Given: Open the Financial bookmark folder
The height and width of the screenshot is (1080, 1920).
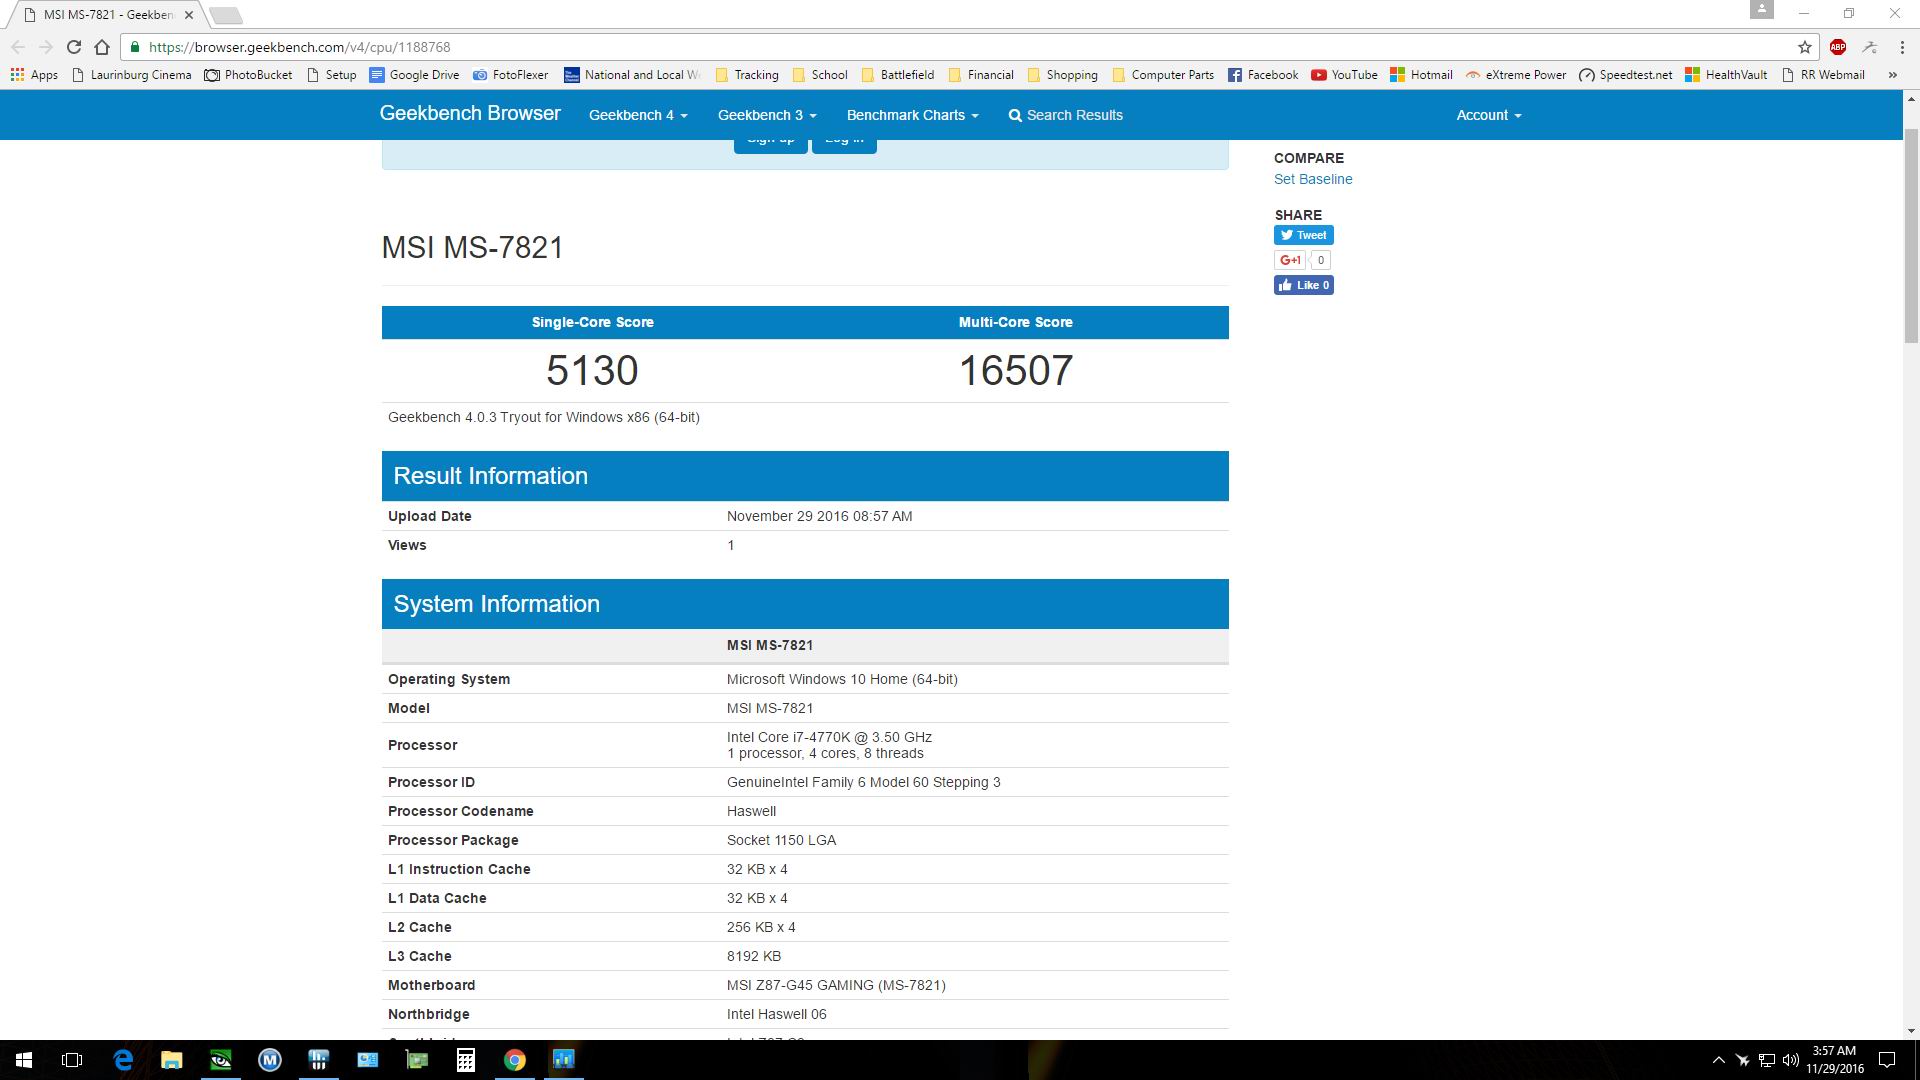Looking at the screenshot, I should coord(981,75).
